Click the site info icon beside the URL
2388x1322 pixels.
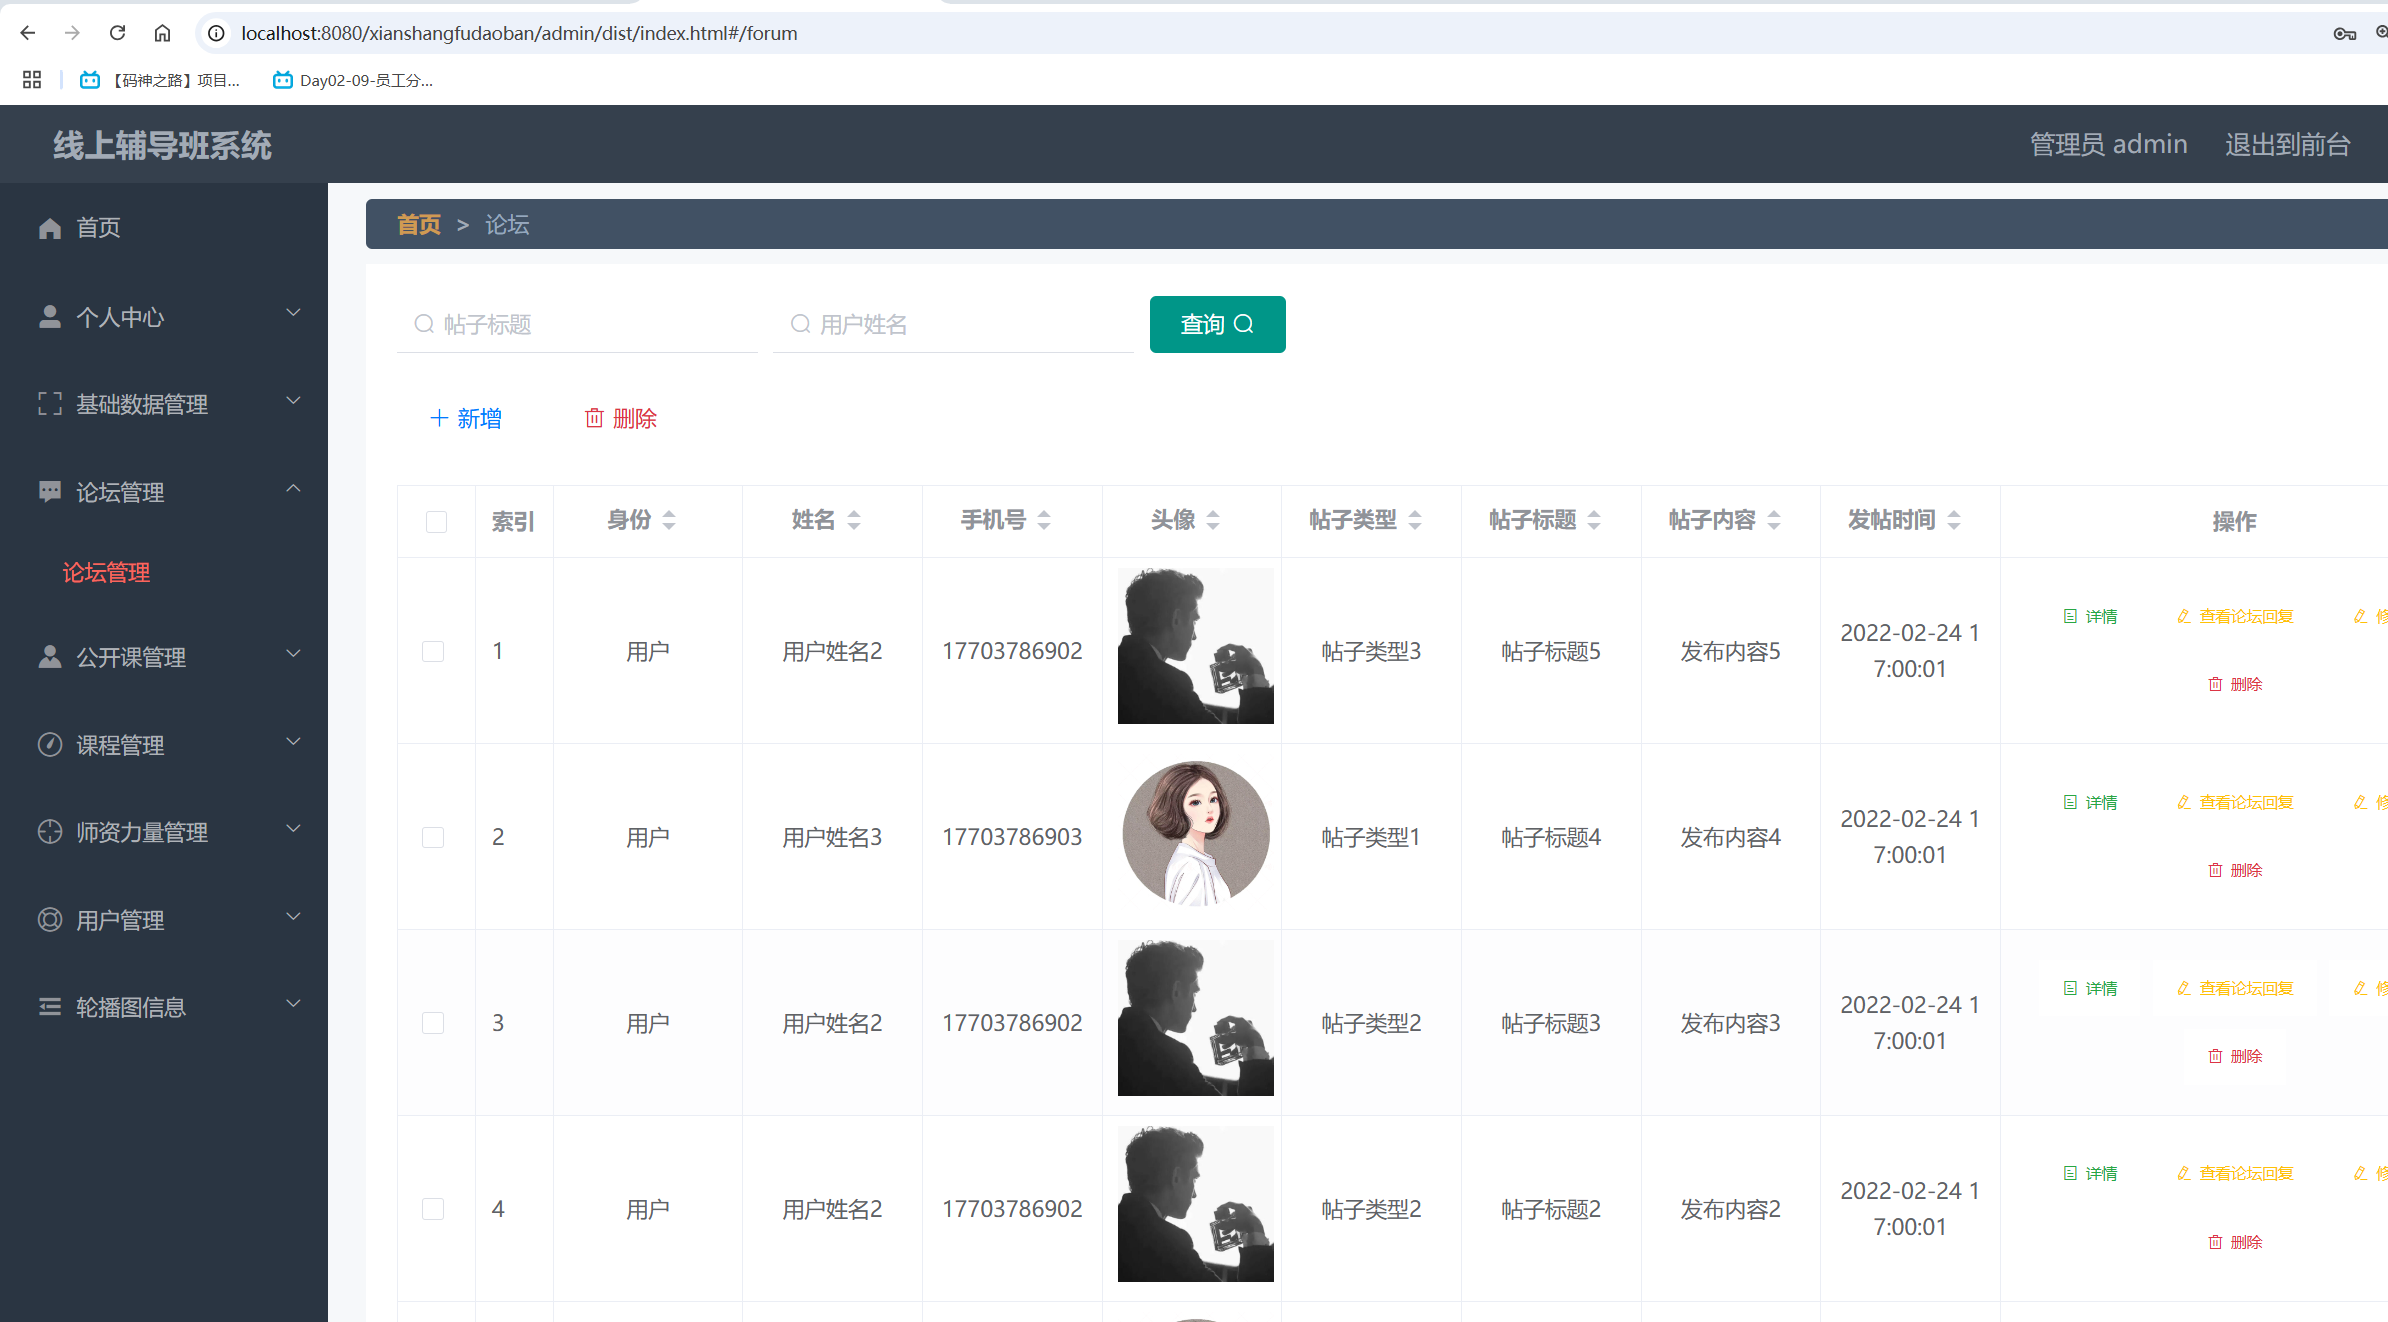pyautogui.click(x=215, y=33)
